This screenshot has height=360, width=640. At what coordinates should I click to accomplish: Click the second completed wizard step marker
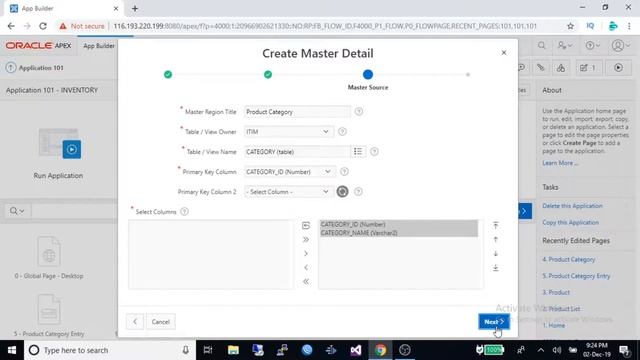268,74
